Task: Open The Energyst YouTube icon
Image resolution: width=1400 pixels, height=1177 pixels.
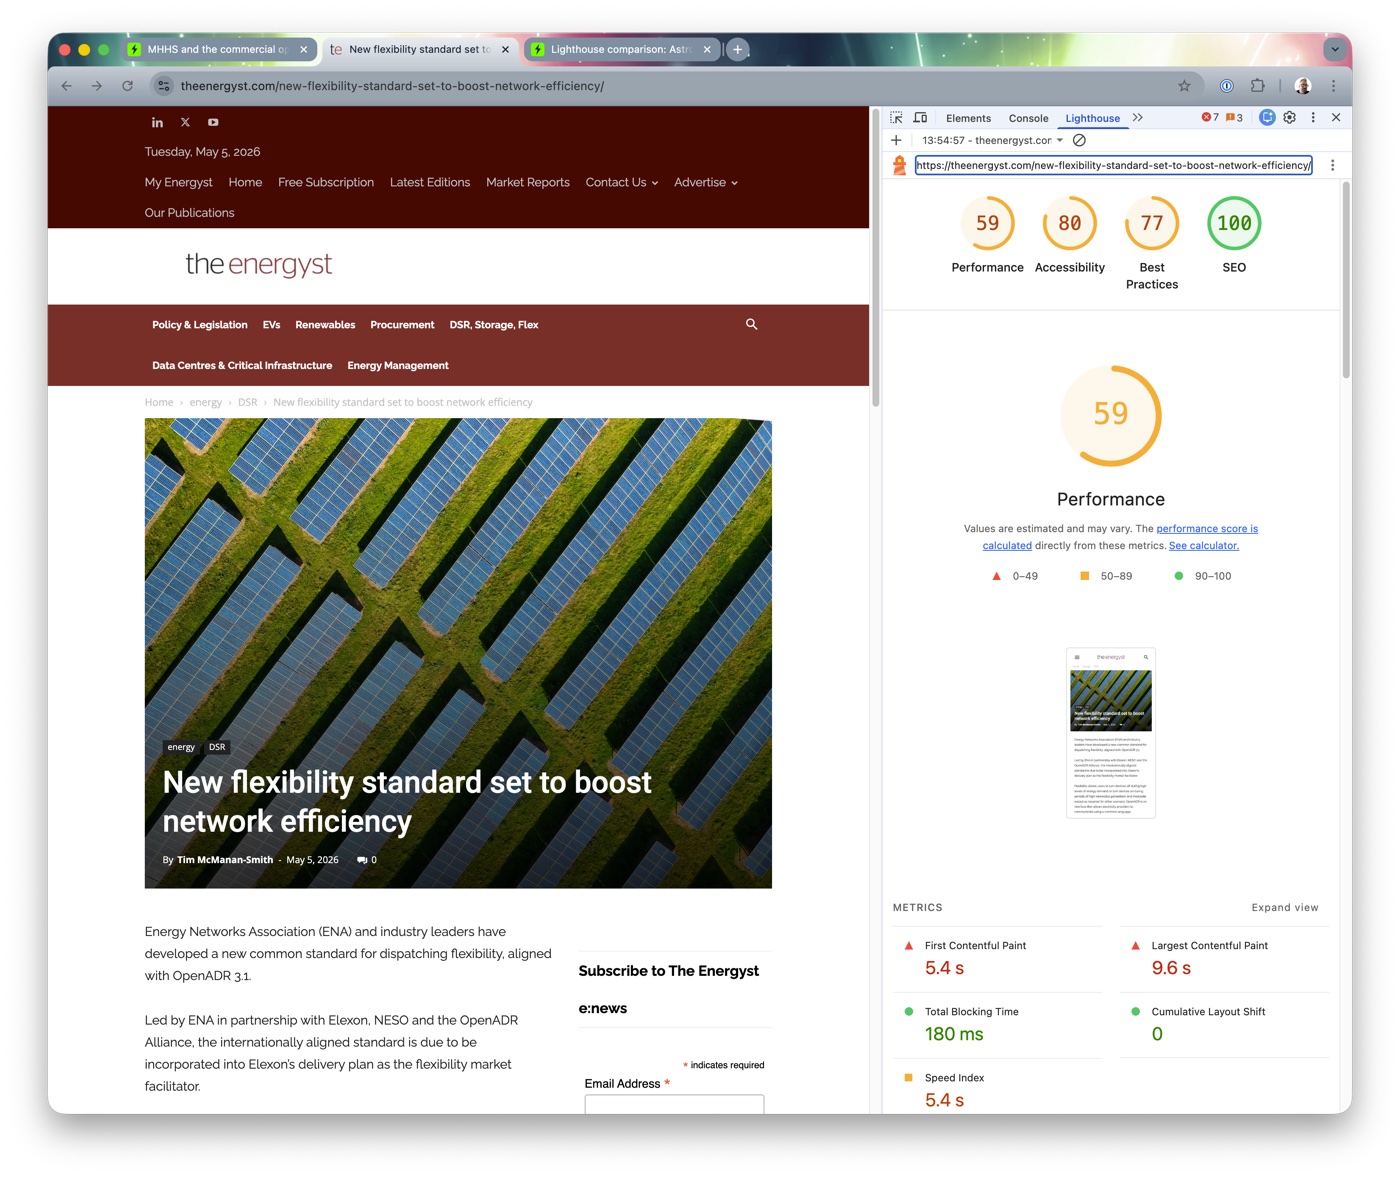Action: point(213,122)
